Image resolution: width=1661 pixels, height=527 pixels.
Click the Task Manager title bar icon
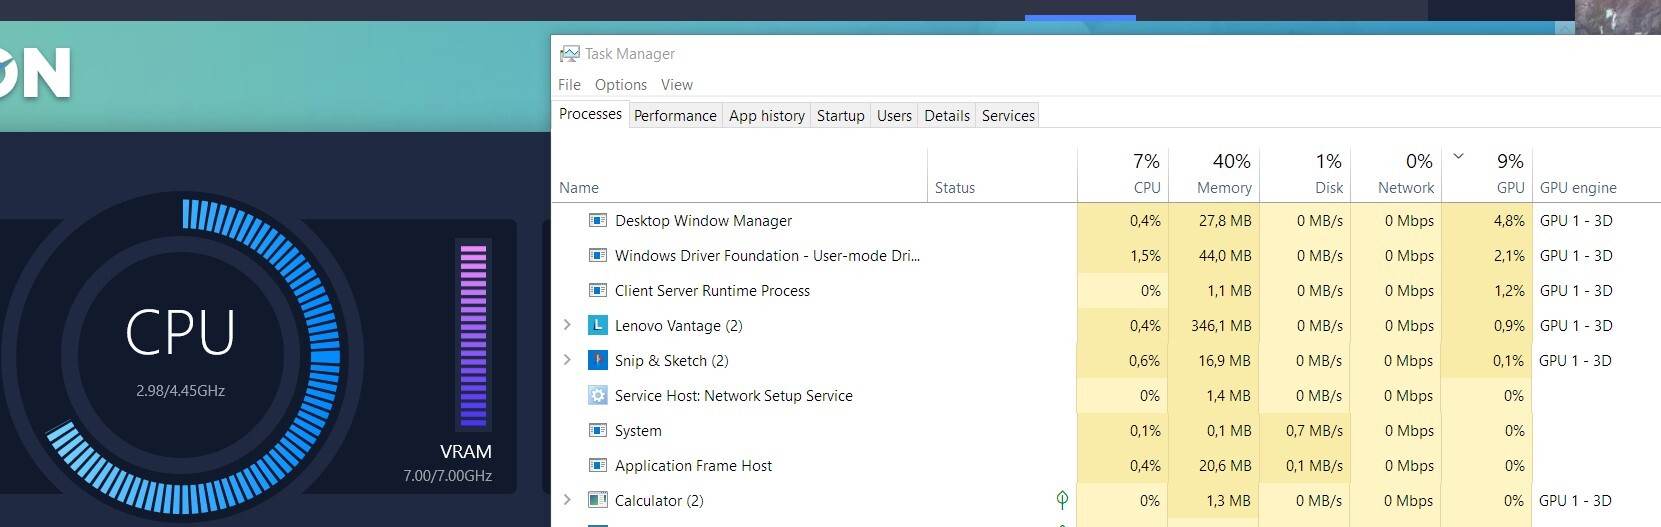coord(569,54)
